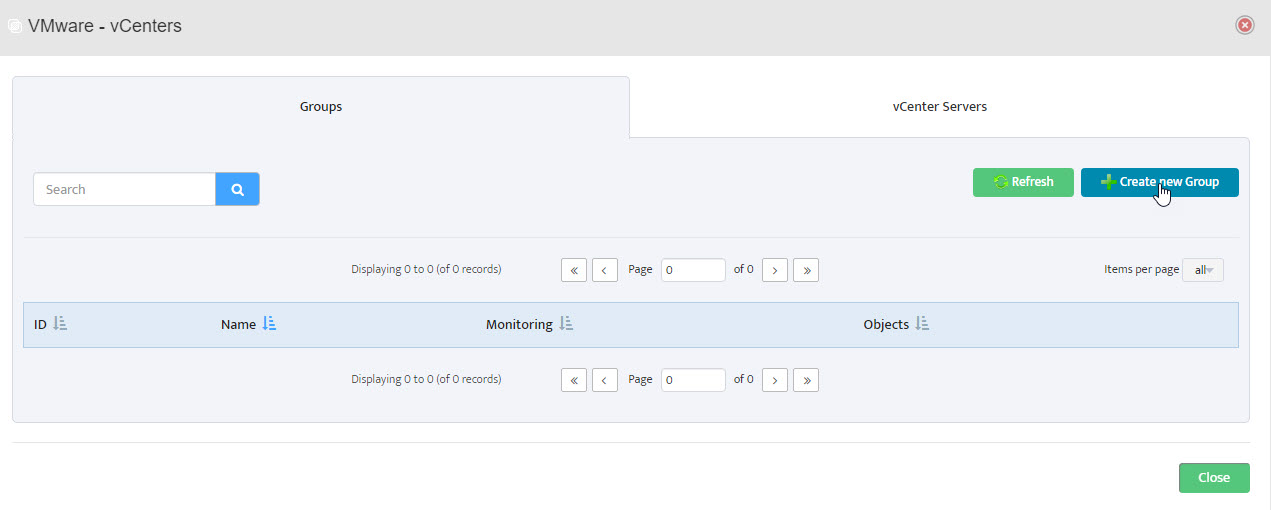
Task: Sort groups by Name column icon
Action: [x=269, y=324]
